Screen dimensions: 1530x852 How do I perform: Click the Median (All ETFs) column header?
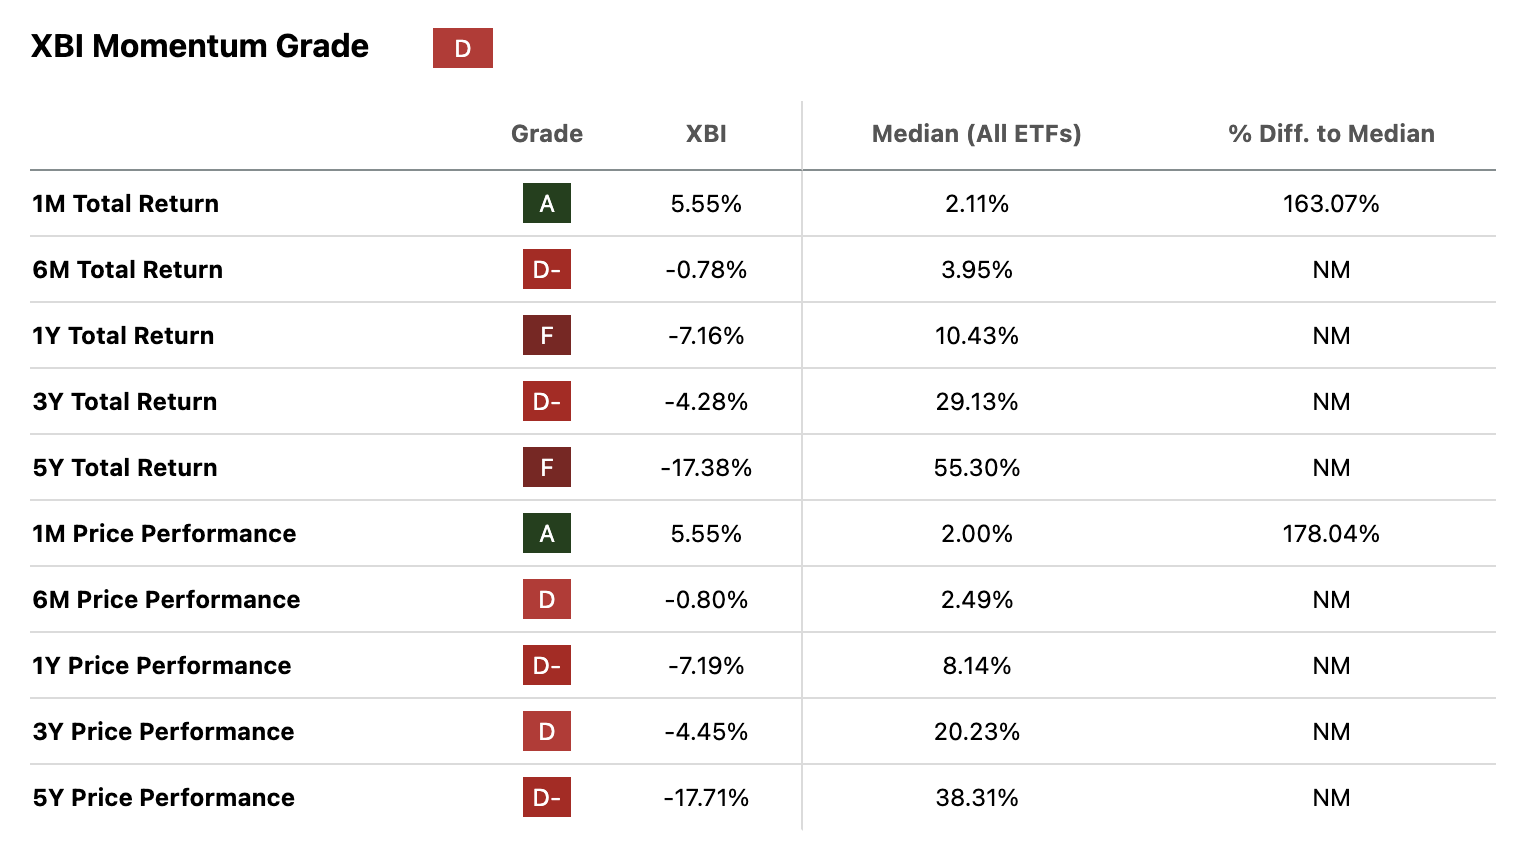coord(976,134)
